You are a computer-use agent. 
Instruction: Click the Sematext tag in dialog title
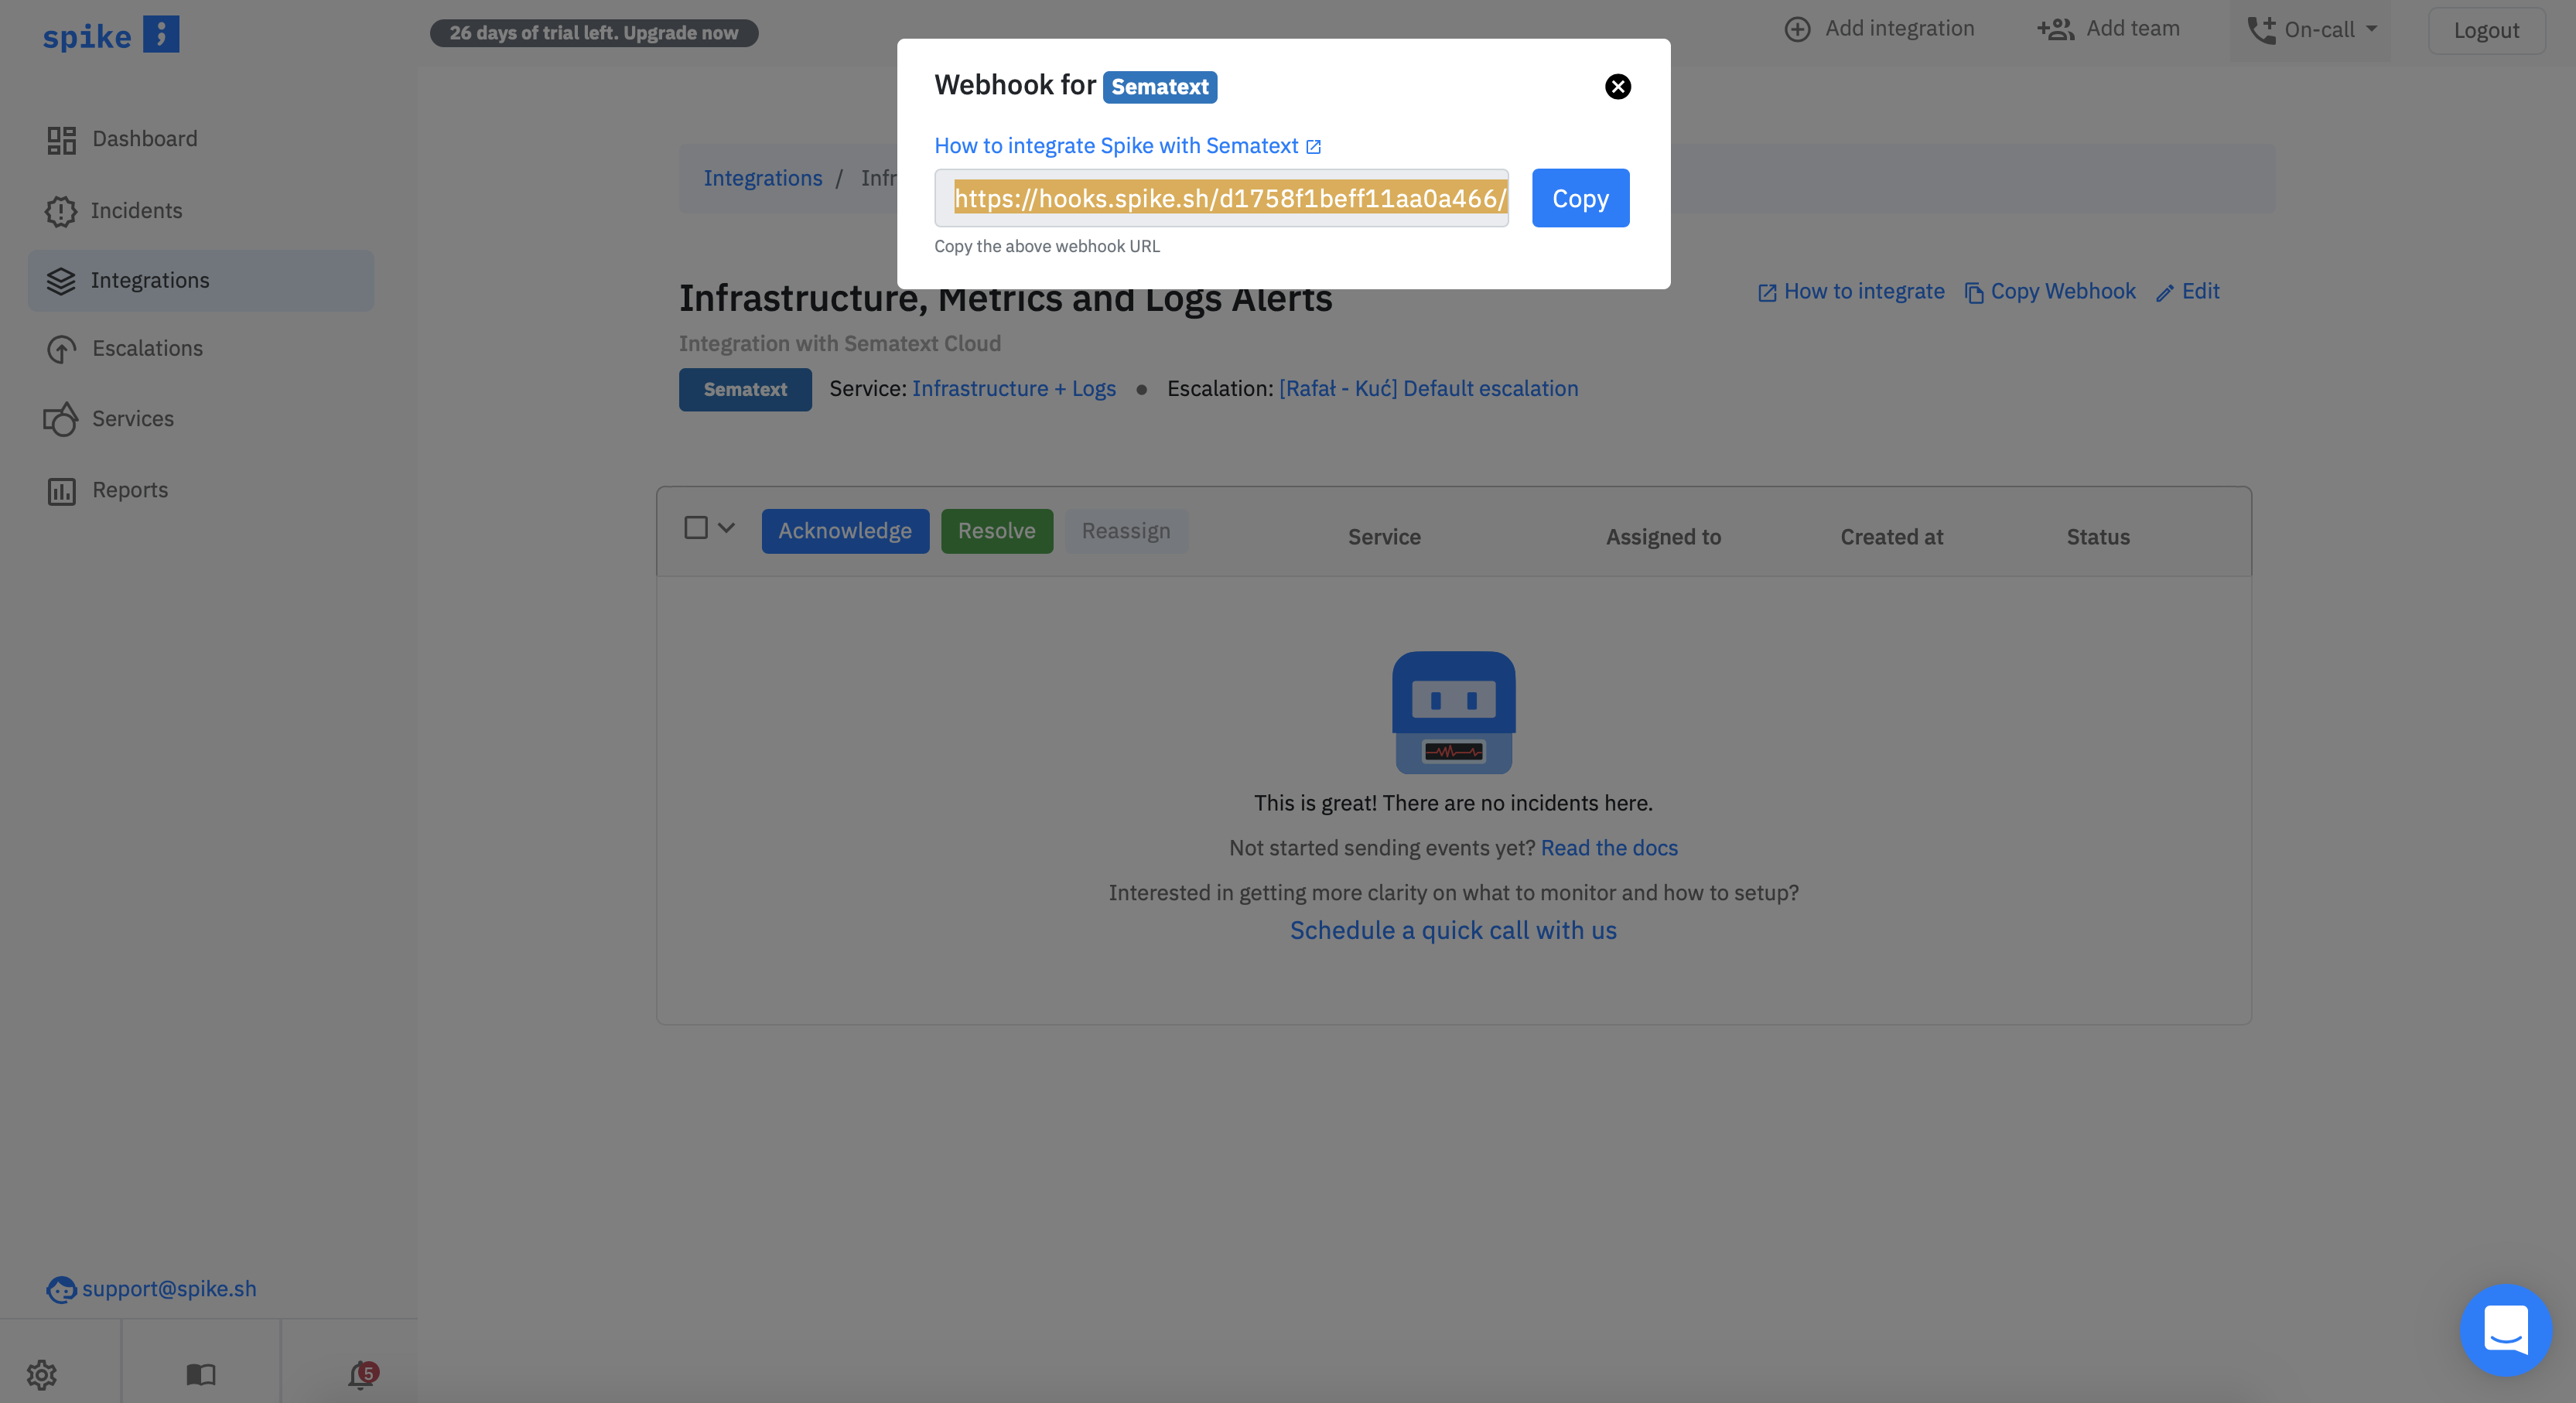[x=1160, y=87]
